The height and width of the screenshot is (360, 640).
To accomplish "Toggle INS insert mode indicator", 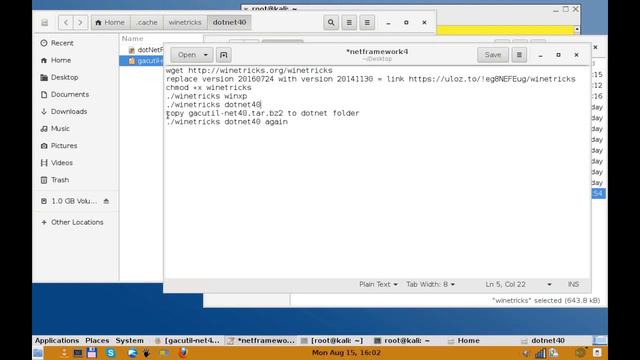I will pyautogui.click(x=573, y=284).
